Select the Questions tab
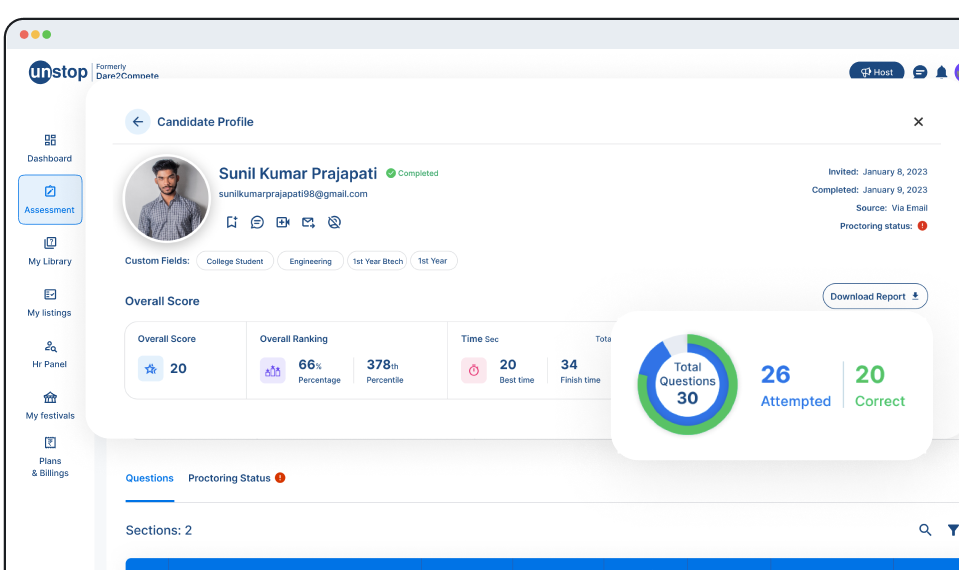Image resolution: width=959 pixels, height=570 pixels. [149, 478]
